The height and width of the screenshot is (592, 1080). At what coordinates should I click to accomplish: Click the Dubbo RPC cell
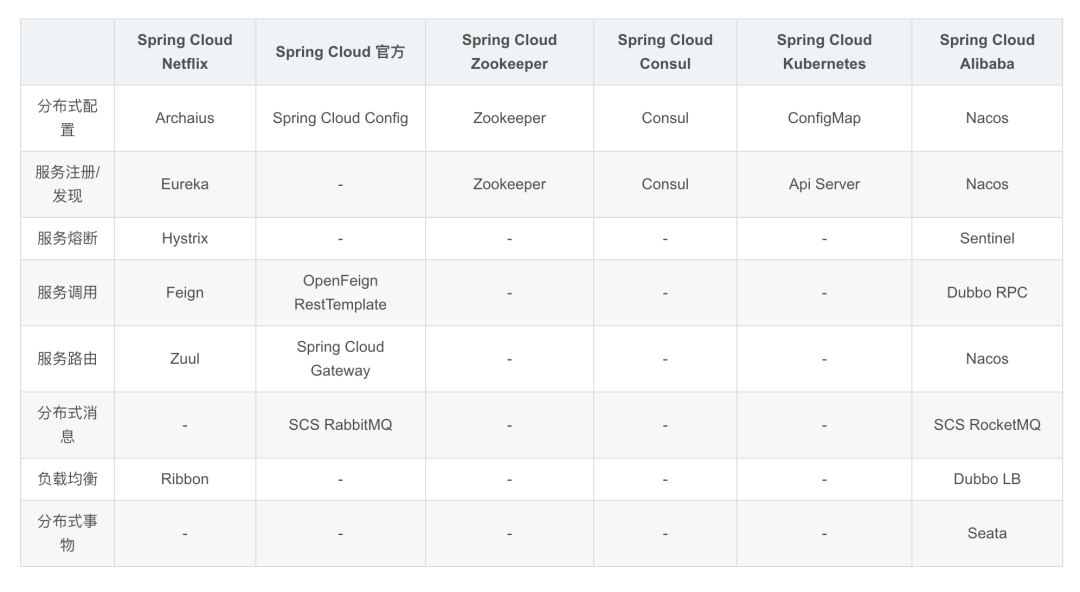(986, 292)
